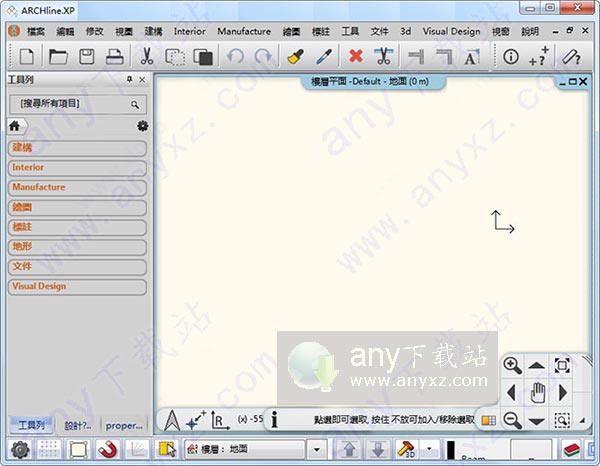Open the toolbox gear options icon

point(143,126)
